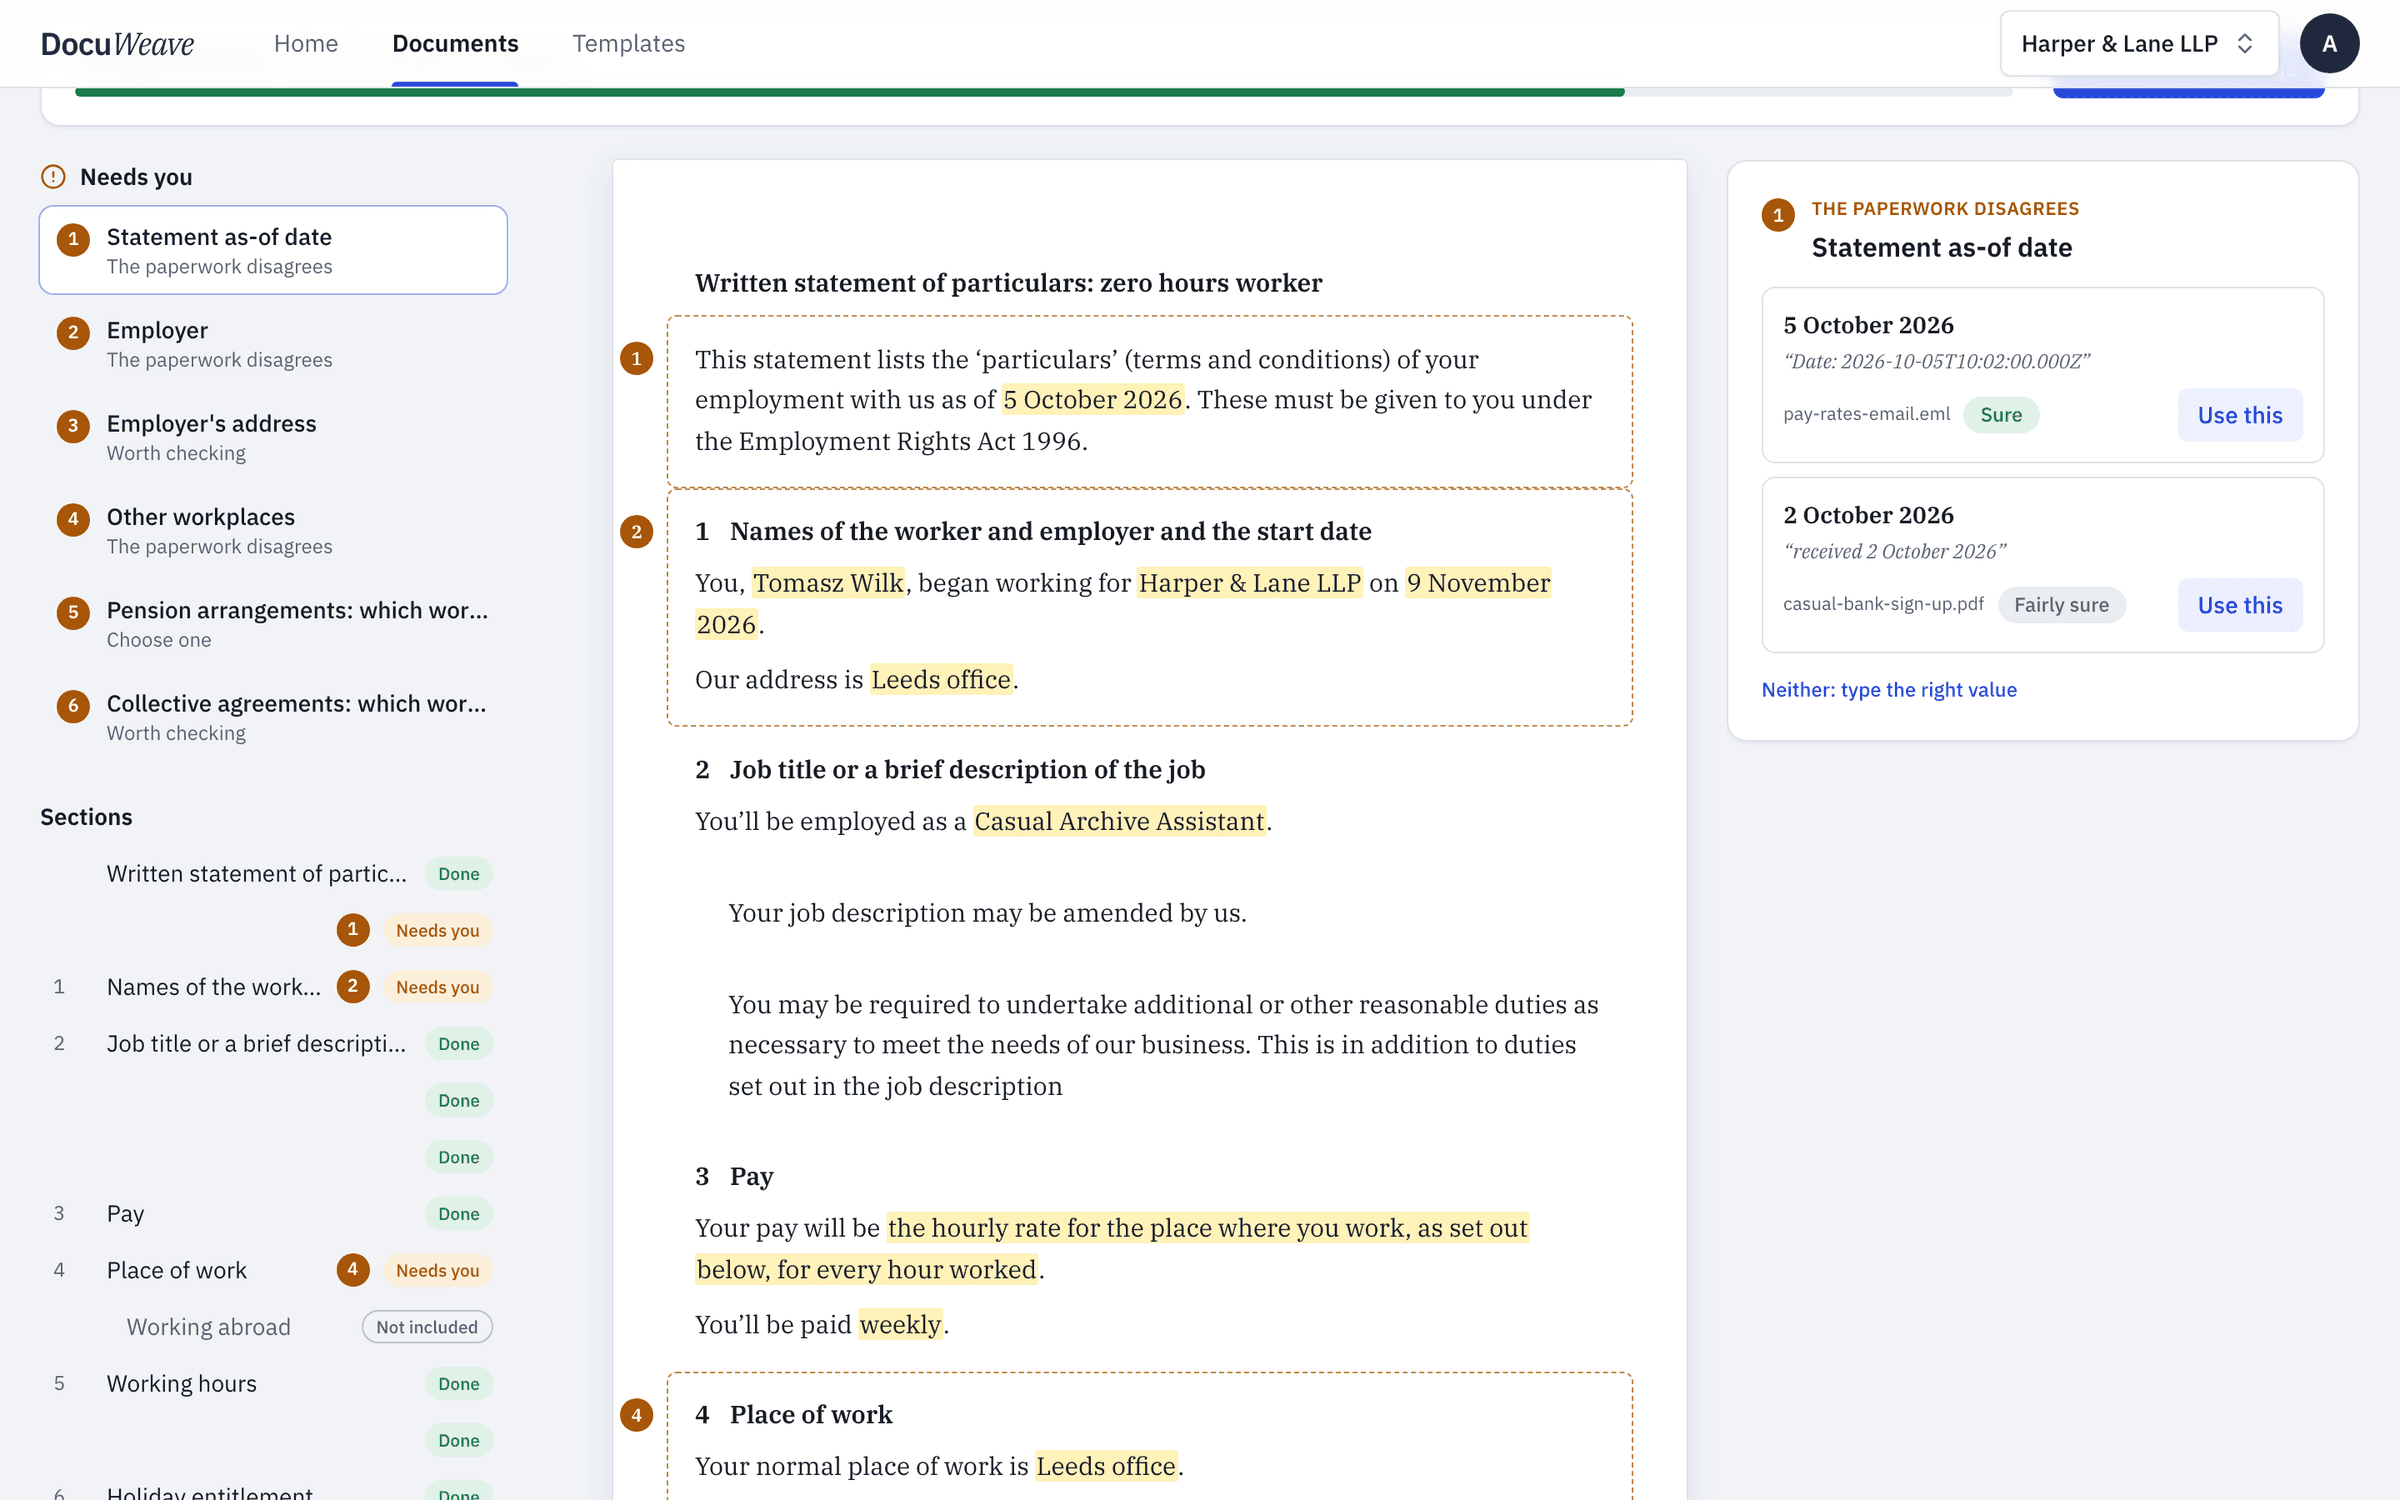Click 'Needs you' badge with number 1 in Sections
Image resolution: width=2400 pixels, height=1500 pixels.
click(x=438, y=930)
